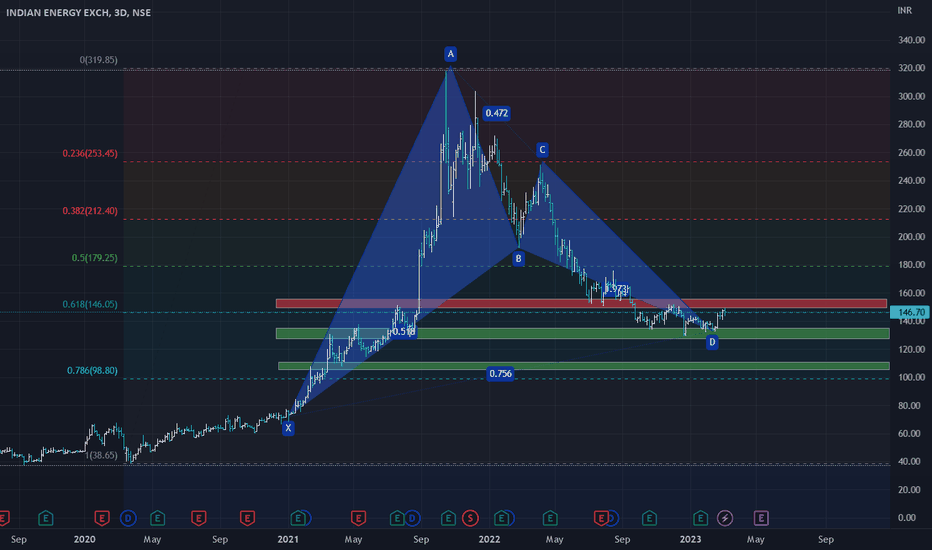
Task: Select pattern point B label
Action: (x=518, y=259)
